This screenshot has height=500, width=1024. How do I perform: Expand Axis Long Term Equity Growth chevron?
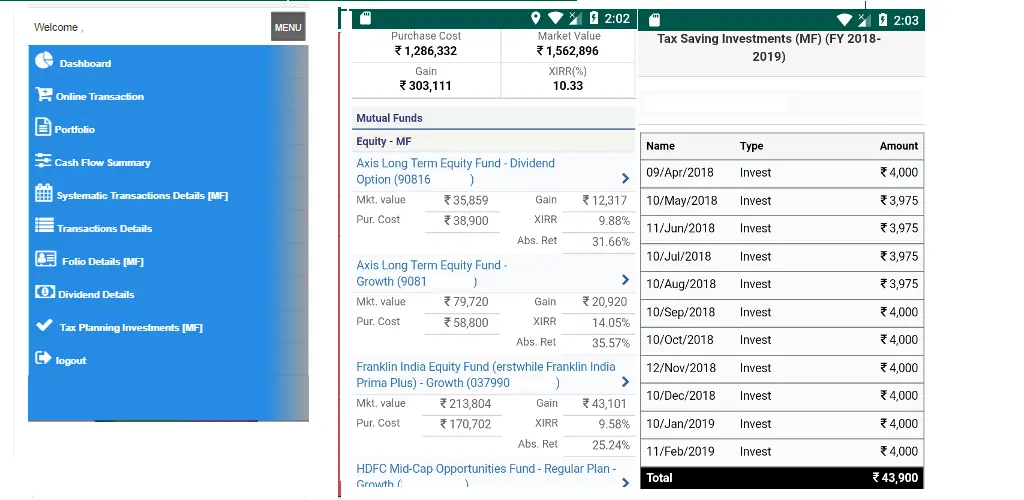pos(625,280)
